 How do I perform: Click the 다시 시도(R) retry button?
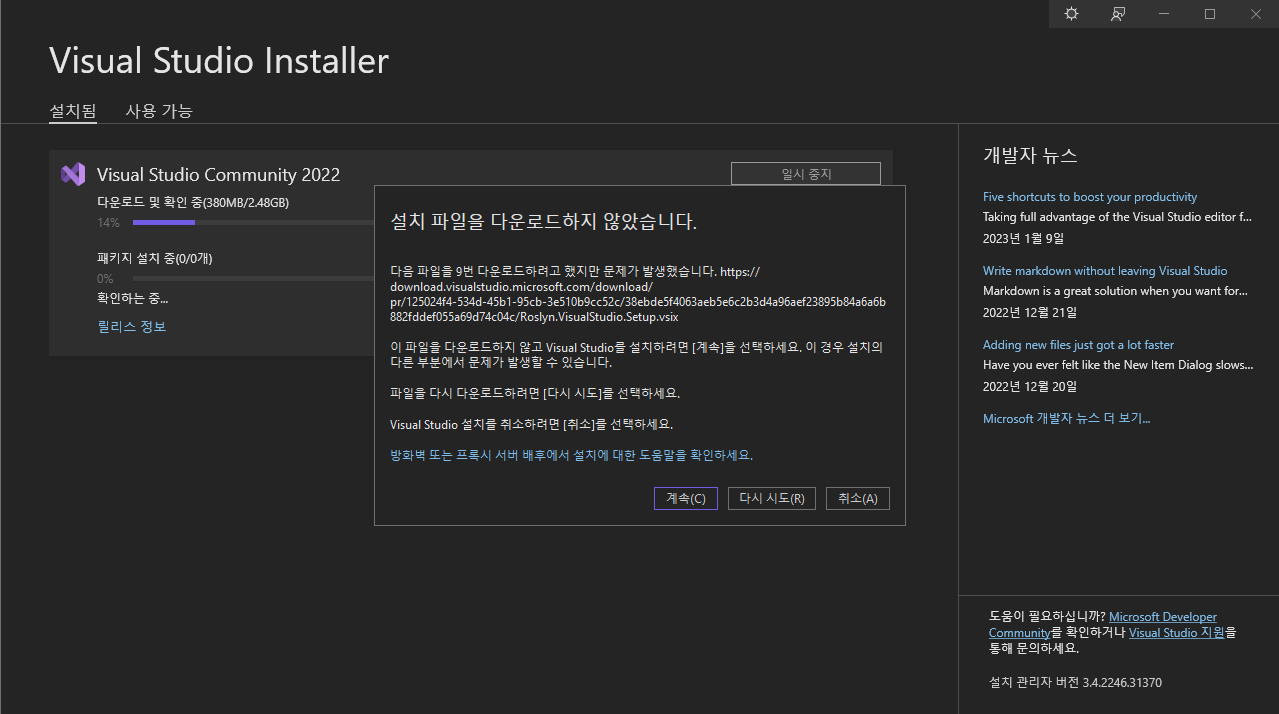(772, 498)
